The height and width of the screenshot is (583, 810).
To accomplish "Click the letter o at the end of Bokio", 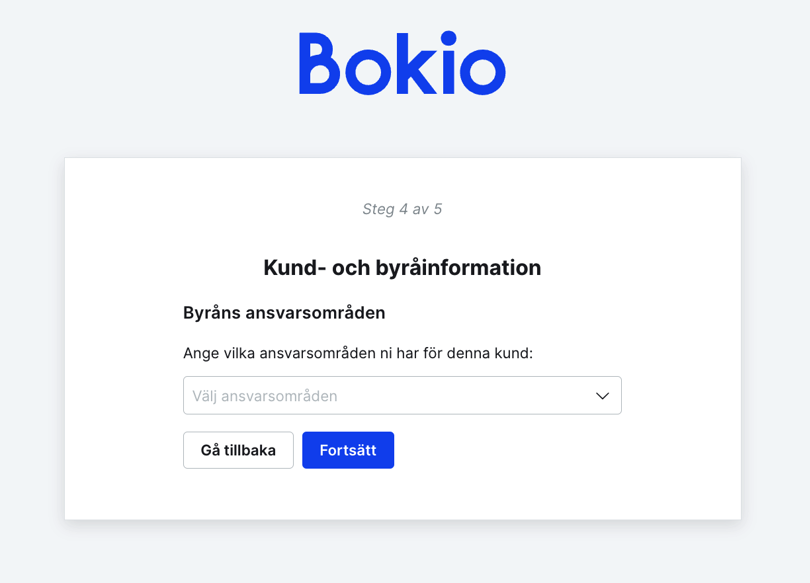I will point(482,70).
